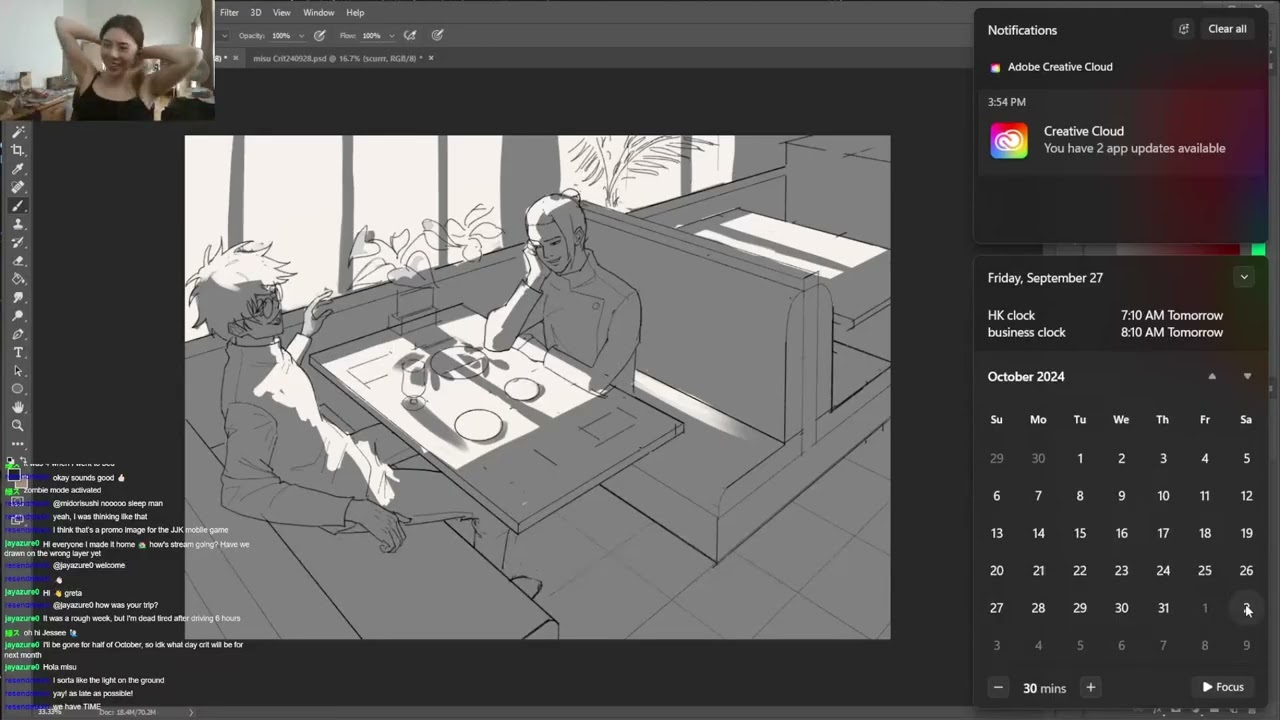
Task: Select the Path Selection tool
Action: [18, 371]
